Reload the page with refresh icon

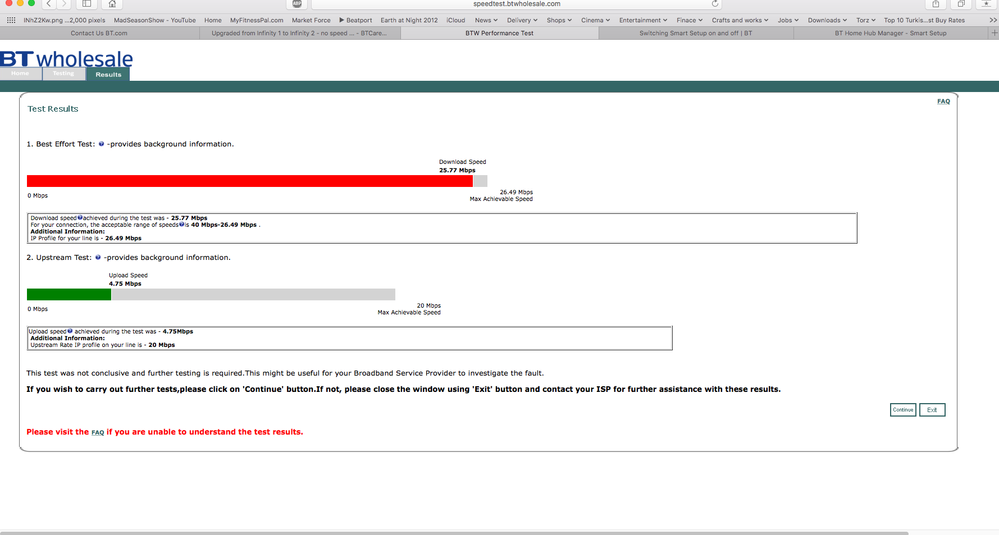(715, 4)
